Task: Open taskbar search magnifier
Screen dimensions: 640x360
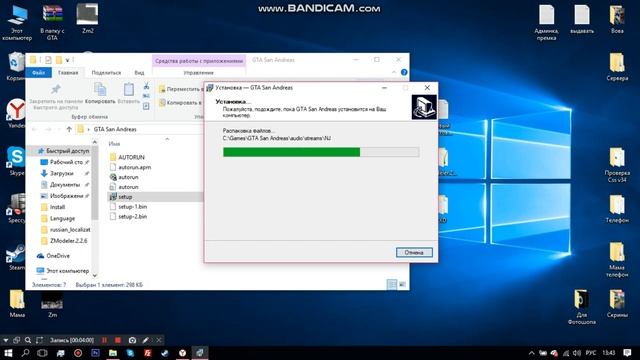Action: pyautogui.click(x=25, y=353)
